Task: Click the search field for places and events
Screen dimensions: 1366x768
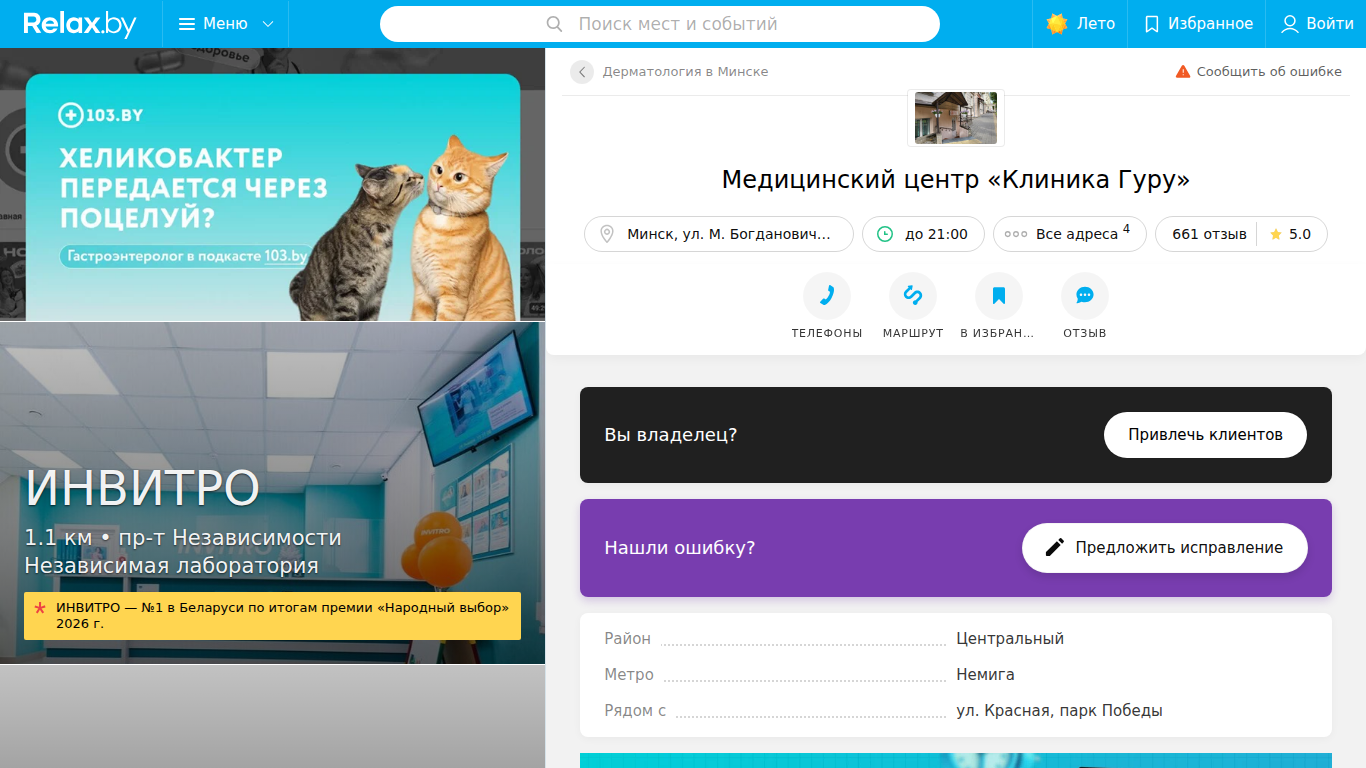Action: coord(660,24)
